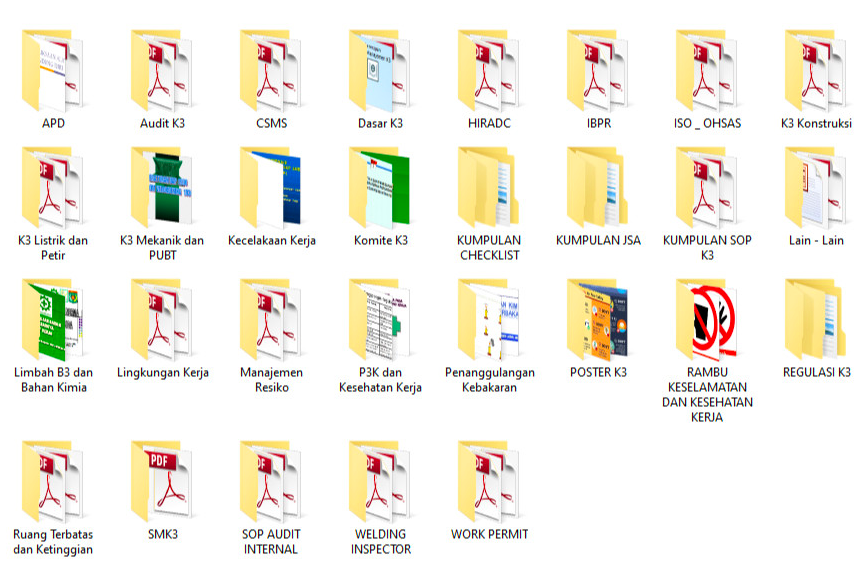Image resolution: width=865 pixels, height=588 pixels.
Task: Click the WORK PERMIT folder icon
Action: point(489,482)
